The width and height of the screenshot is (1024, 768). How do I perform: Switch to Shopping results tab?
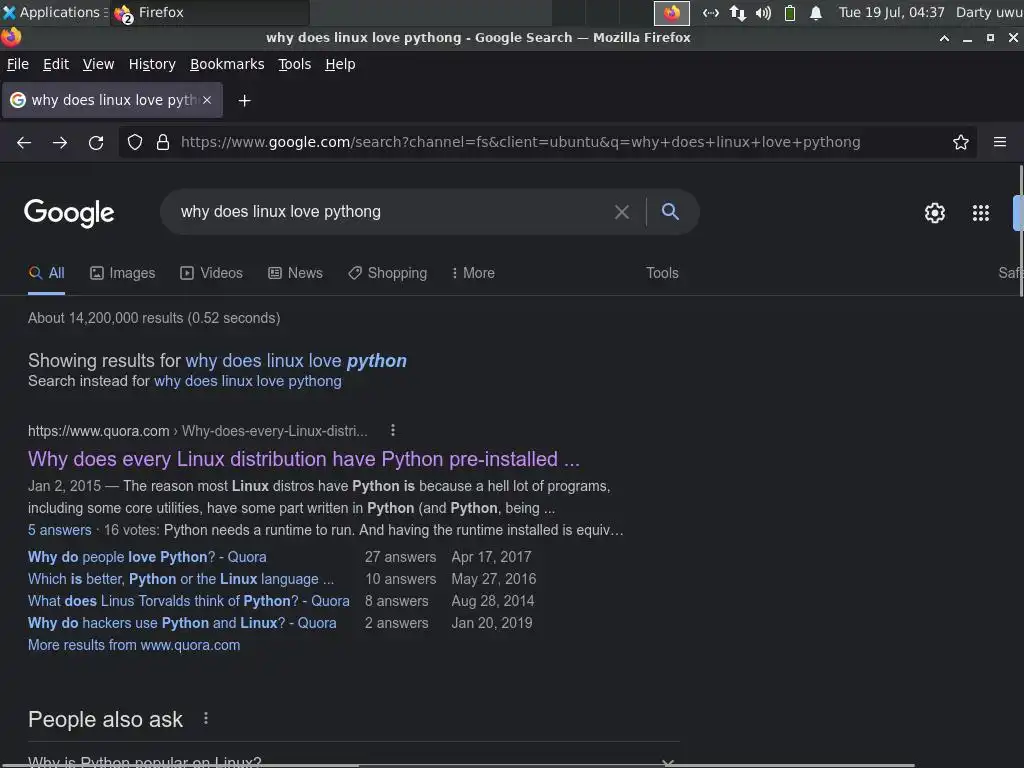(x=387, y=273)
